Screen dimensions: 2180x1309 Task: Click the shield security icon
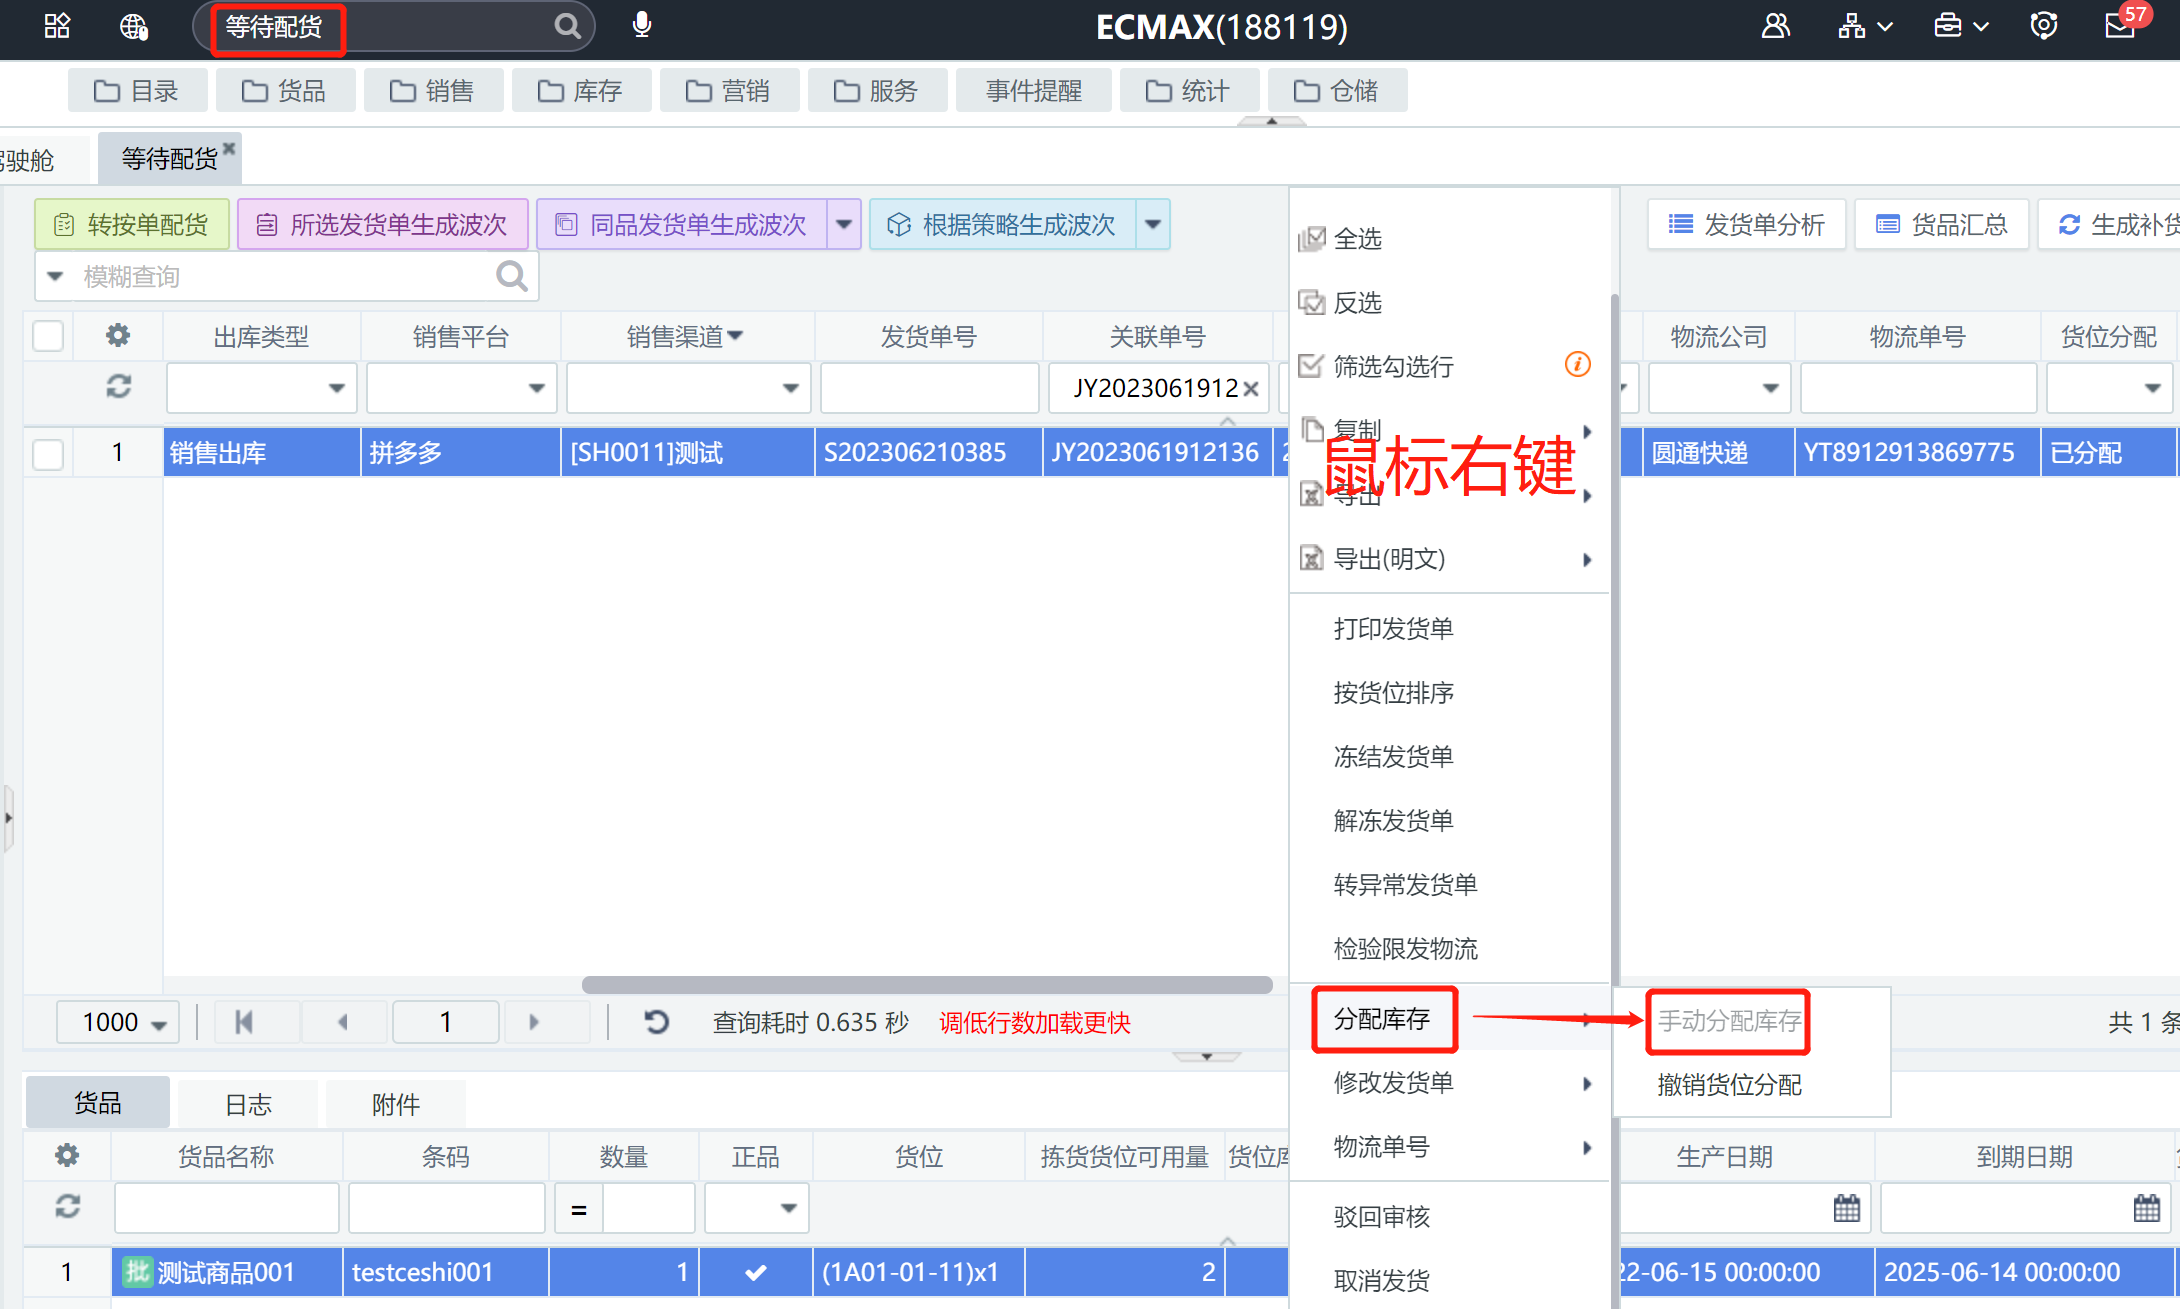[x=2044, y=26]
